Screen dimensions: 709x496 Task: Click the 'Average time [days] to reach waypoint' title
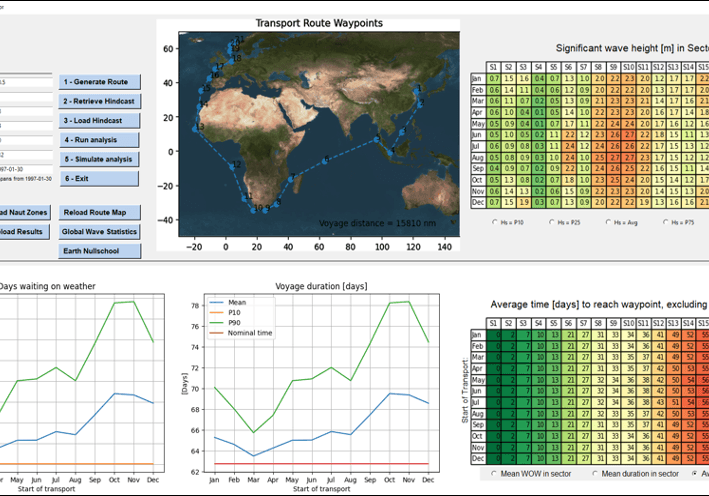[600, 305]
